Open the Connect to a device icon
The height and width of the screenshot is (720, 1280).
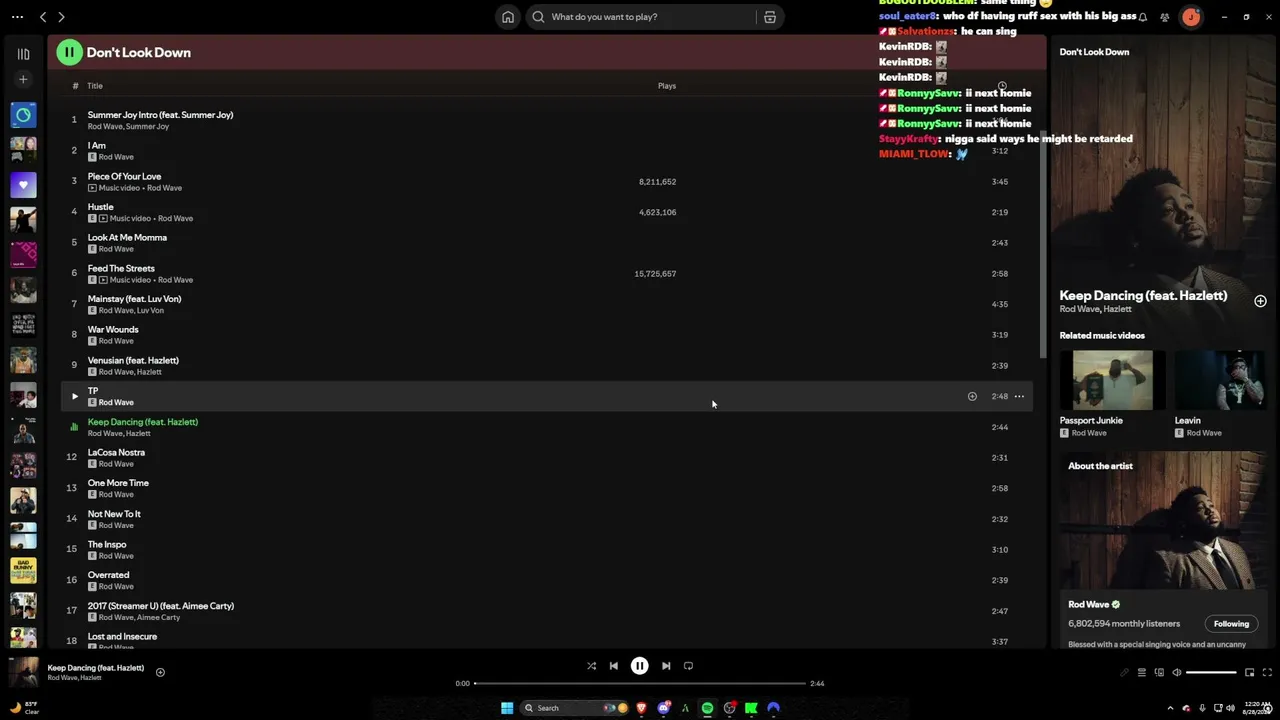pyautogui.click(x=1158, y=673)
